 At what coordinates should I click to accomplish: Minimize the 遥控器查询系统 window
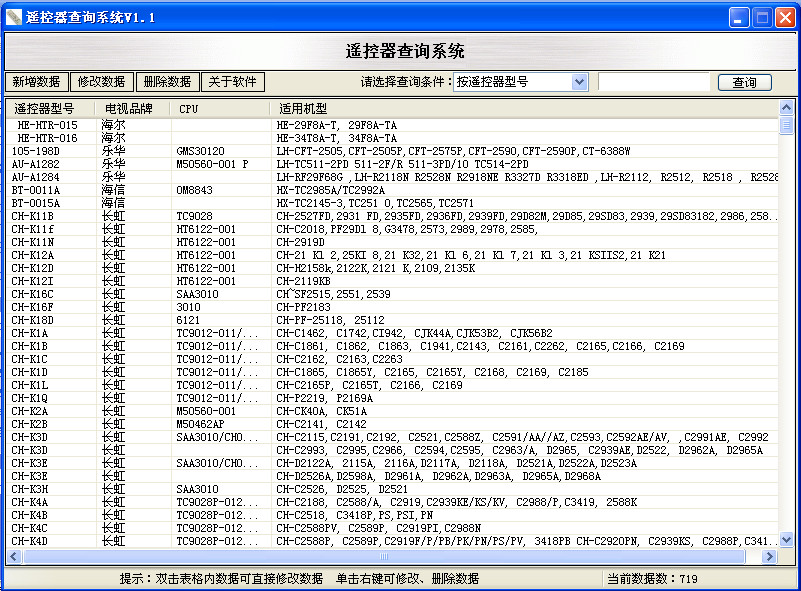pyautogui.click(x=738, y=18)
